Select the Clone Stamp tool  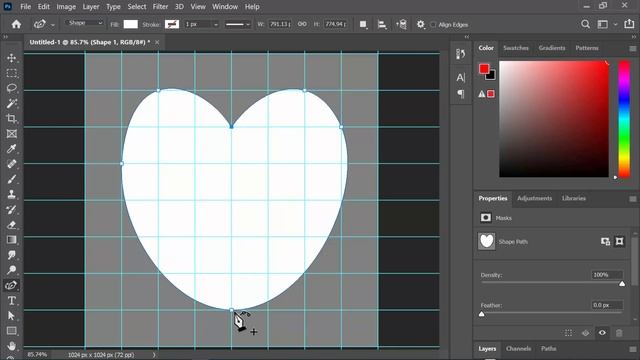coord(11,194)
